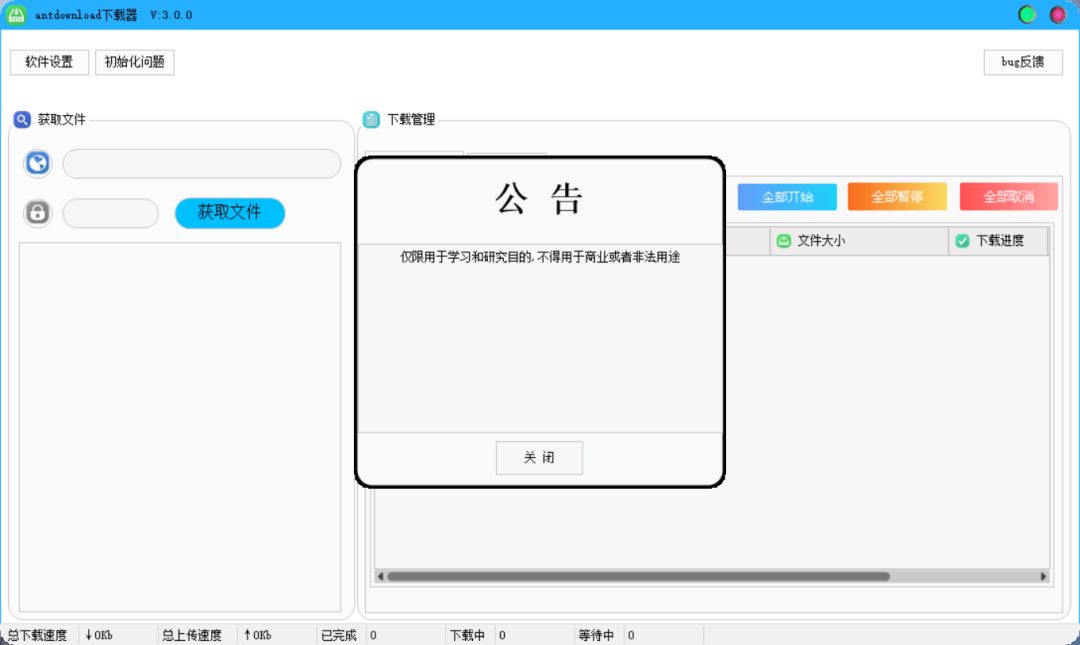This screenshot has width=1080, height=645.
Task: Click the ant logo in the title bar
Action: tap(14, 14)
